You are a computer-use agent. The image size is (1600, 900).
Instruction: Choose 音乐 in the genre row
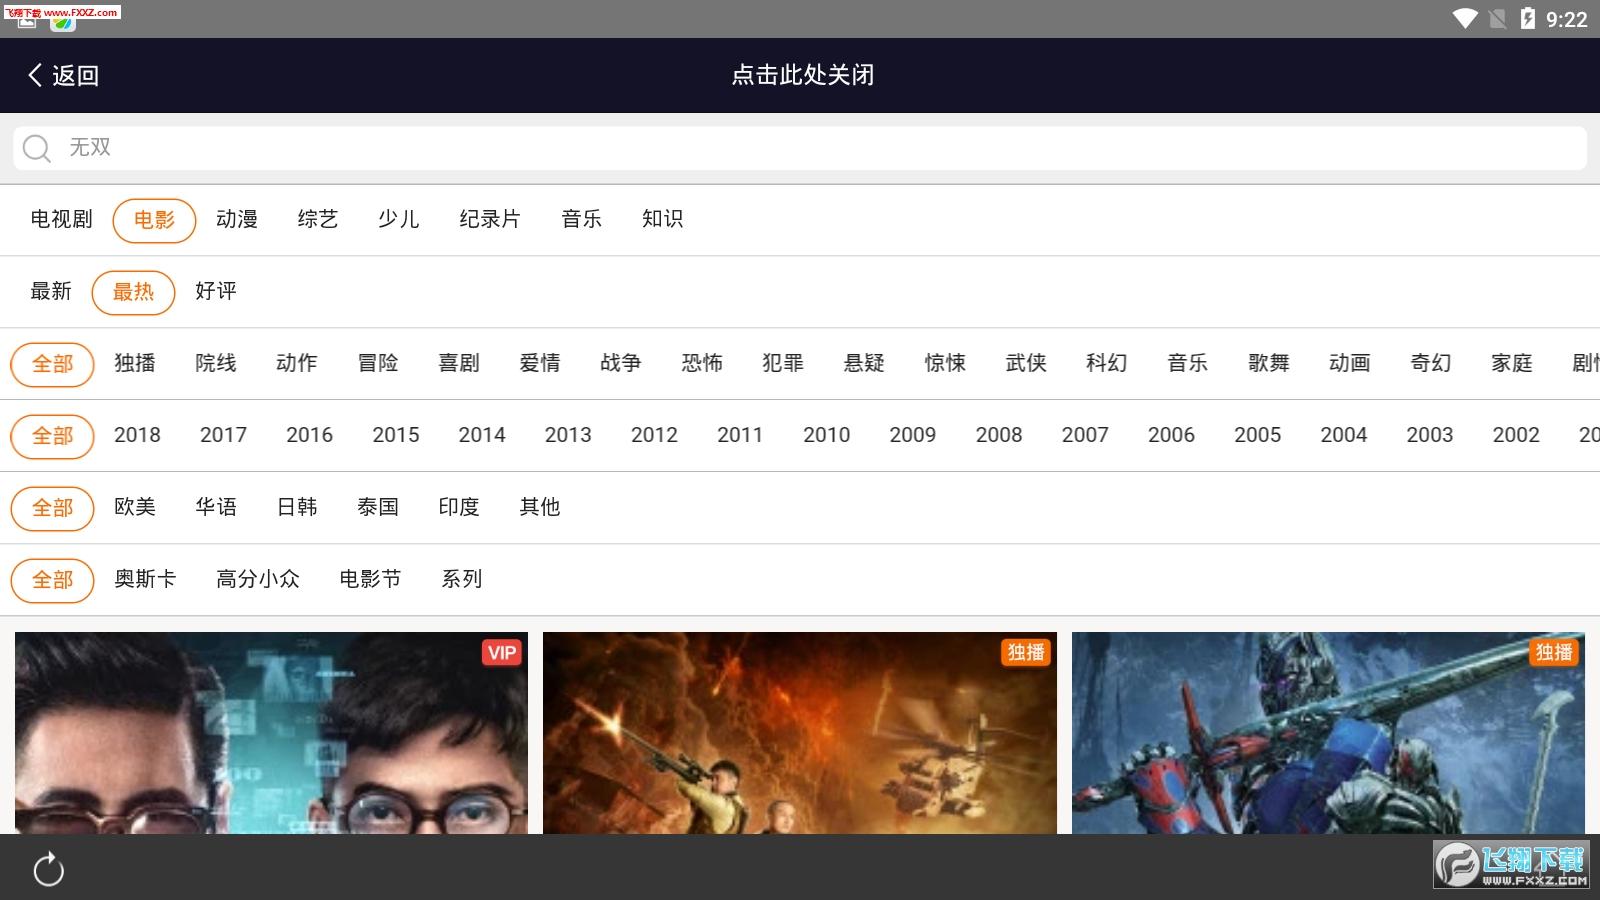coord(1188,363)
